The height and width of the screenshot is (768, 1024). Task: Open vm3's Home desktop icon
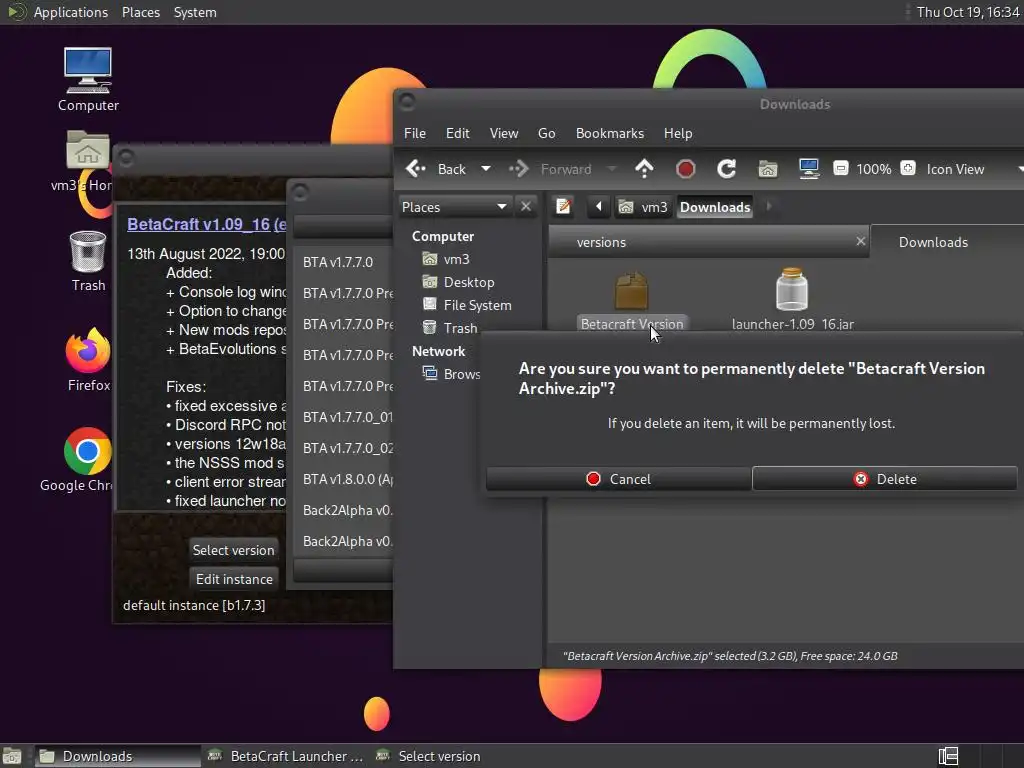(x=87, y=161)
